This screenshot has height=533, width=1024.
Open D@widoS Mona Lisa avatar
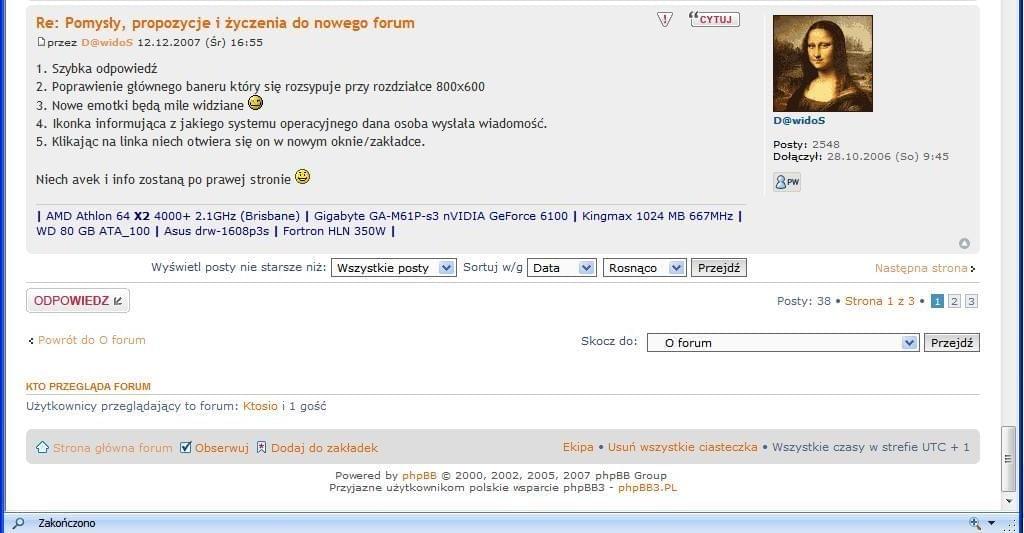[823, 63]
